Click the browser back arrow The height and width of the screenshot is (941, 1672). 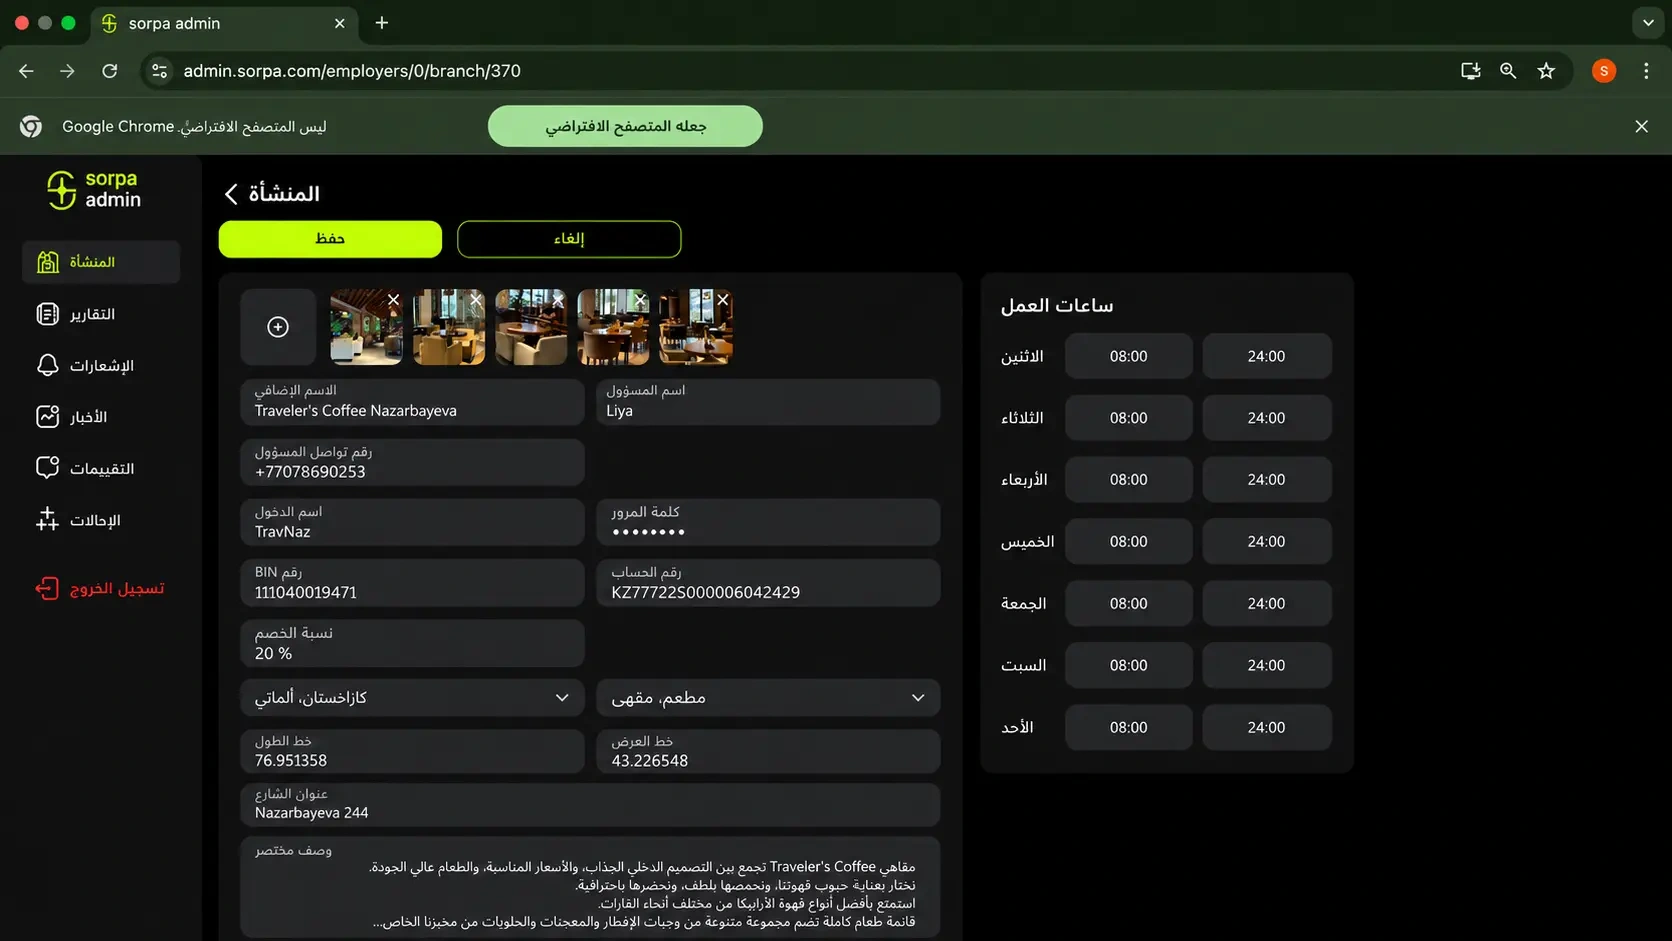(26, 71)
